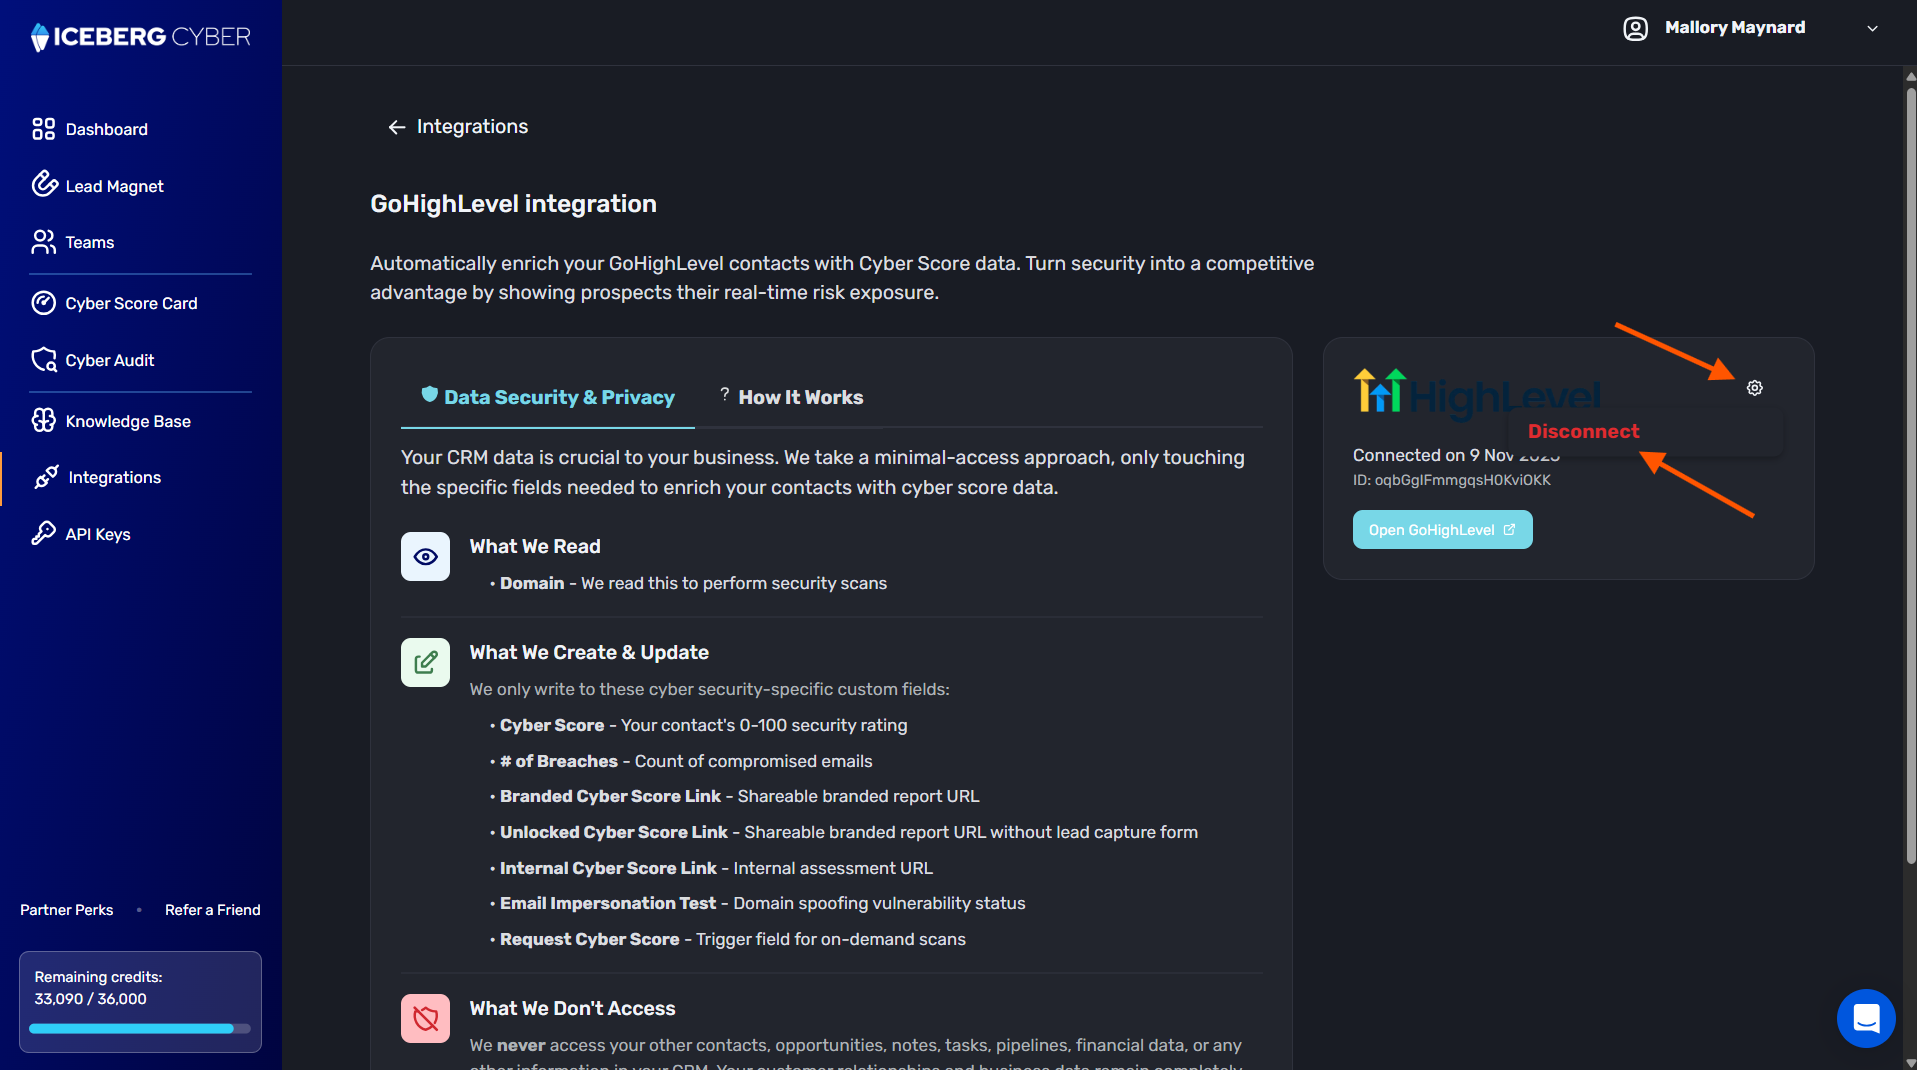Open the GoHighLevel settings gear icon

click(x=1754, y=388)
